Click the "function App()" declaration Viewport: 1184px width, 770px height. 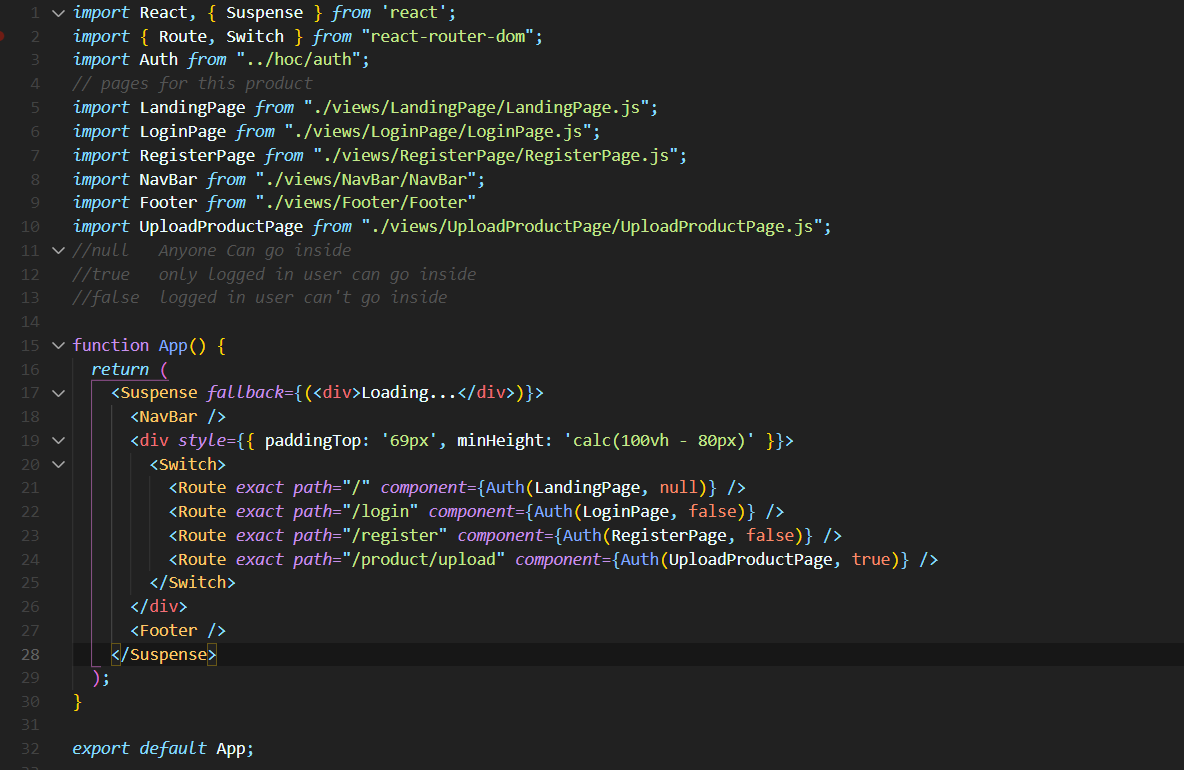pos(139,346)
